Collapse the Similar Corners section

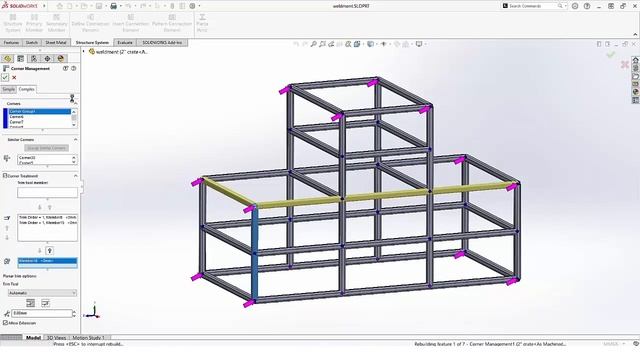[x=76, y=140]
